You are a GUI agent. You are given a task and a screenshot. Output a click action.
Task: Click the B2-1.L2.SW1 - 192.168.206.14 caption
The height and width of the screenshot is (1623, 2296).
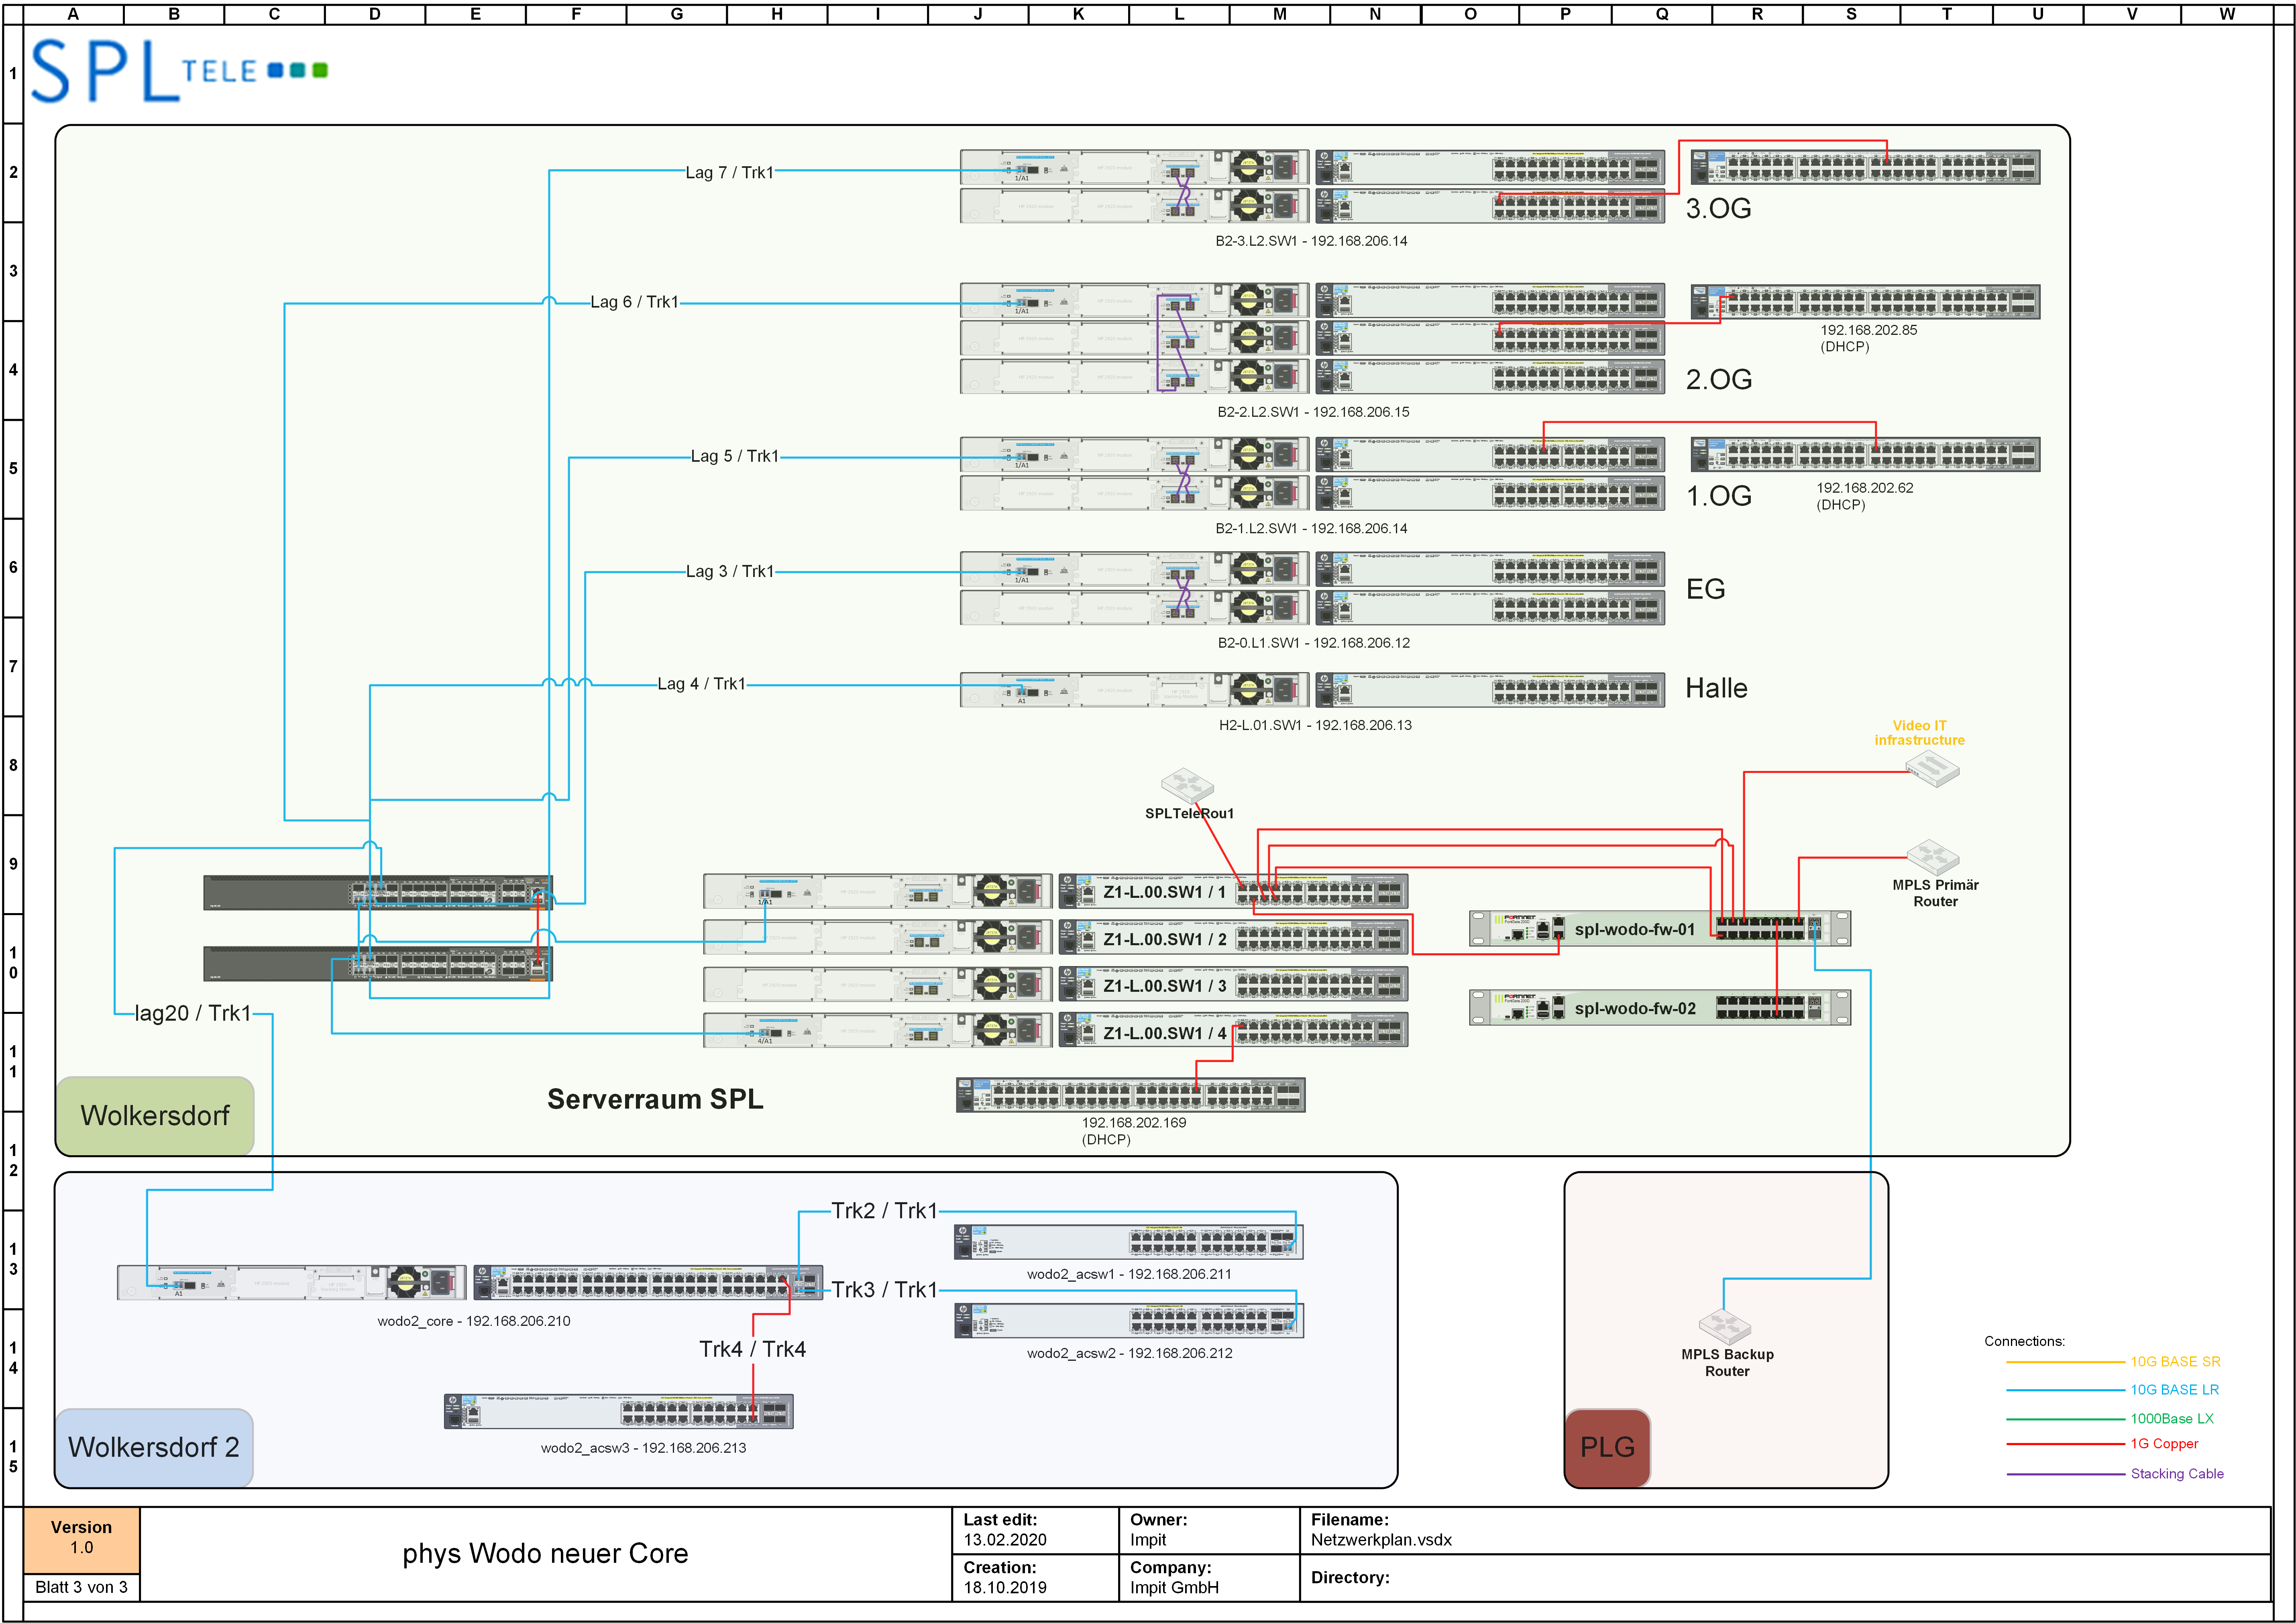tap(1311, 528)
